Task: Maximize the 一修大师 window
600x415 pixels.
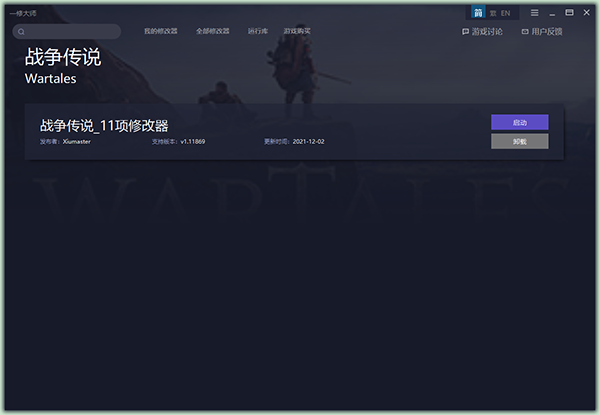Action: coord(569,13)
